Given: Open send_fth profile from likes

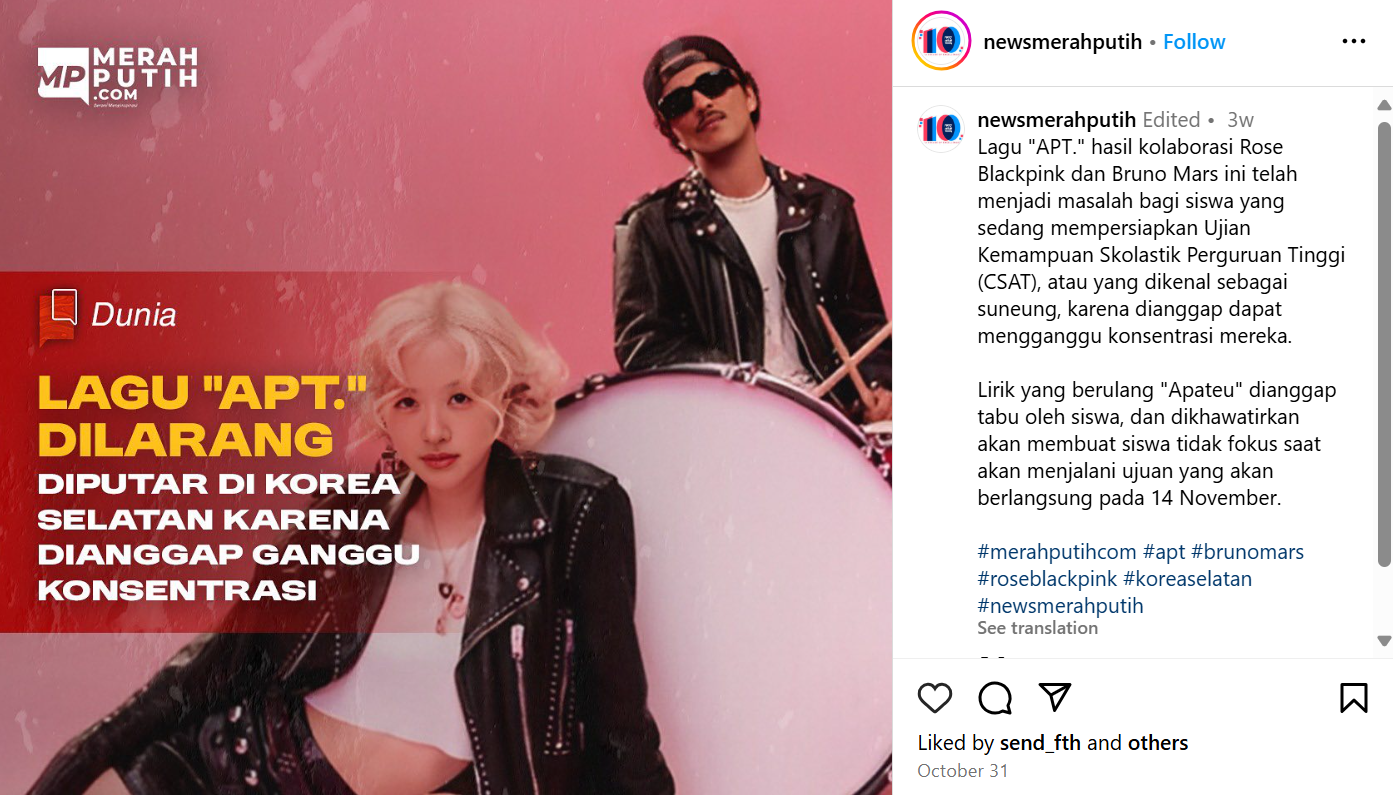Looking at the screenshot, I should pos(1041,743).
